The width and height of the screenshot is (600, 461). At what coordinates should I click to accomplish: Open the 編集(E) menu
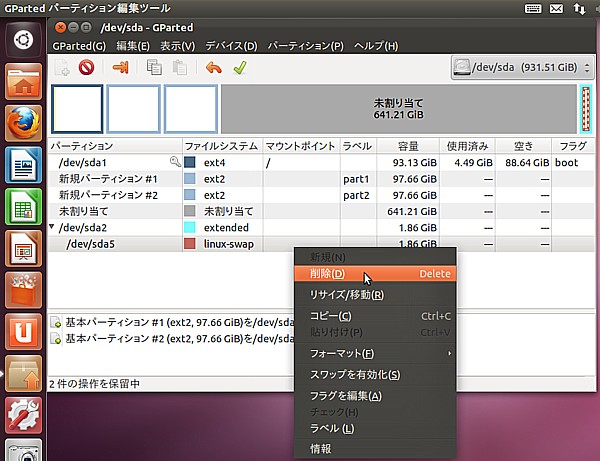[133, 46]
